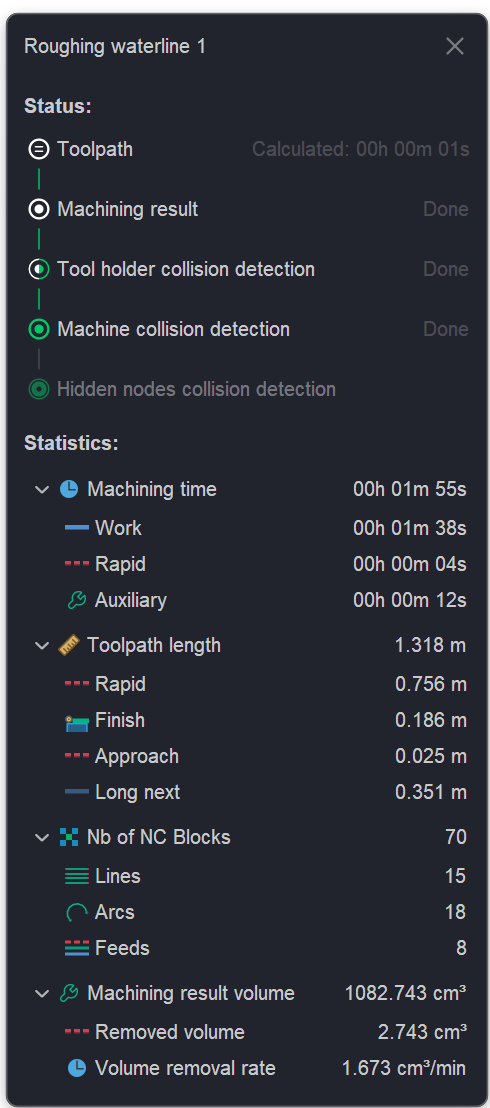490x1108 pixels.
Task: Click the Auxiliary wrench icon
Action: (76, 601)
